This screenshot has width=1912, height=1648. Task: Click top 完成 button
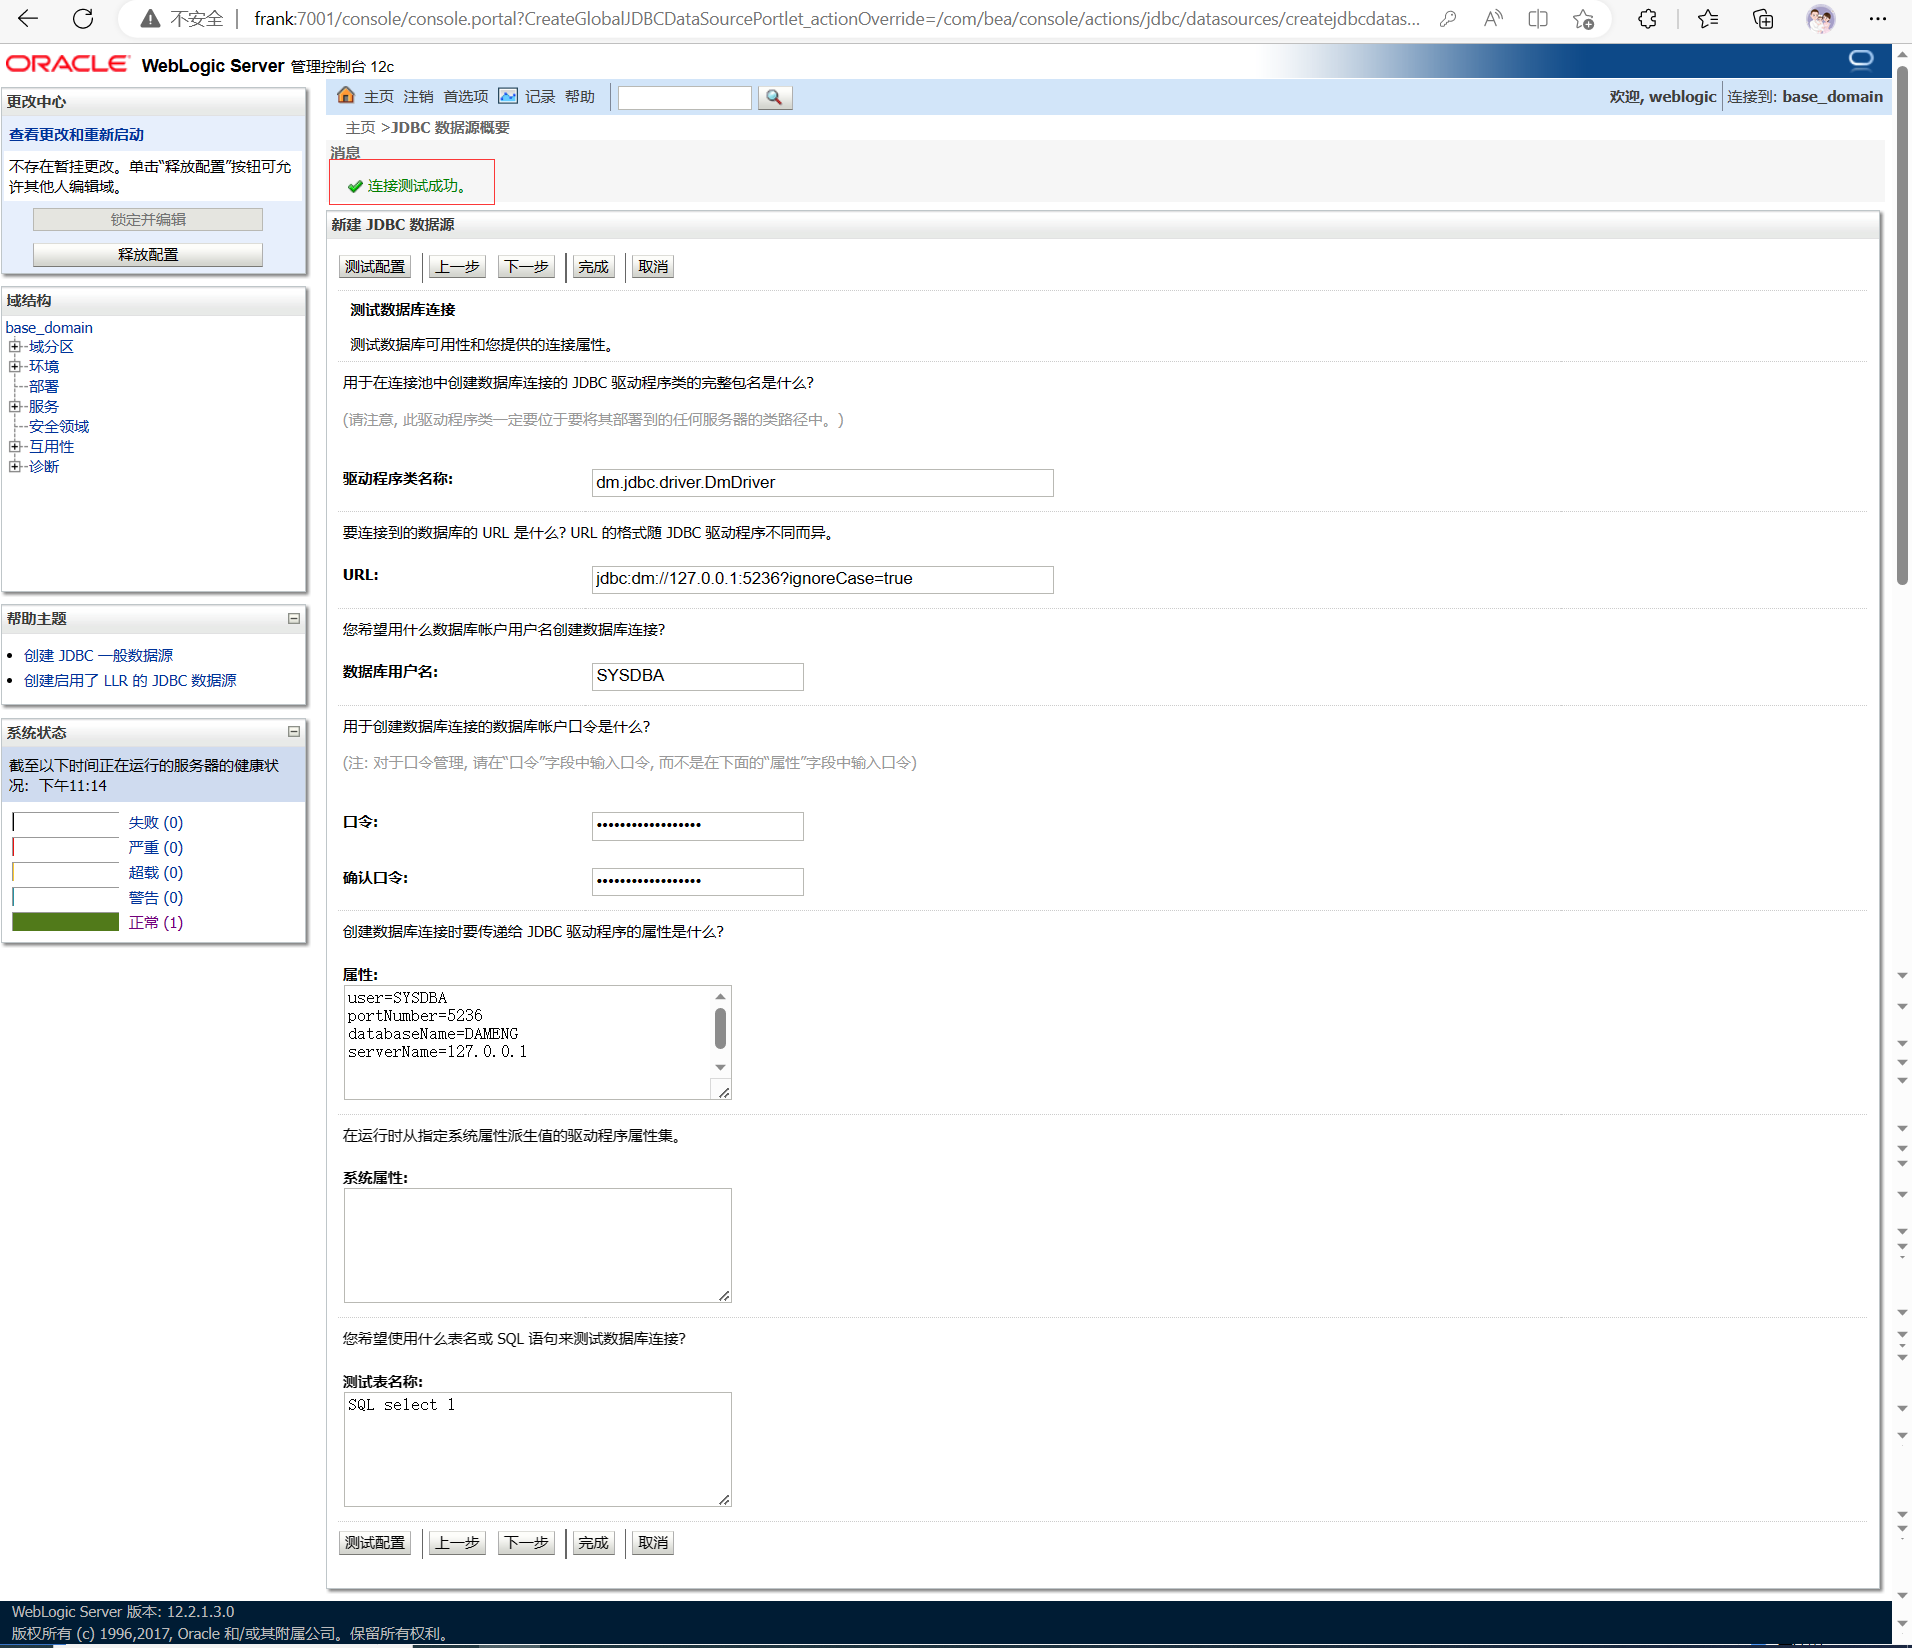[594, 267]
